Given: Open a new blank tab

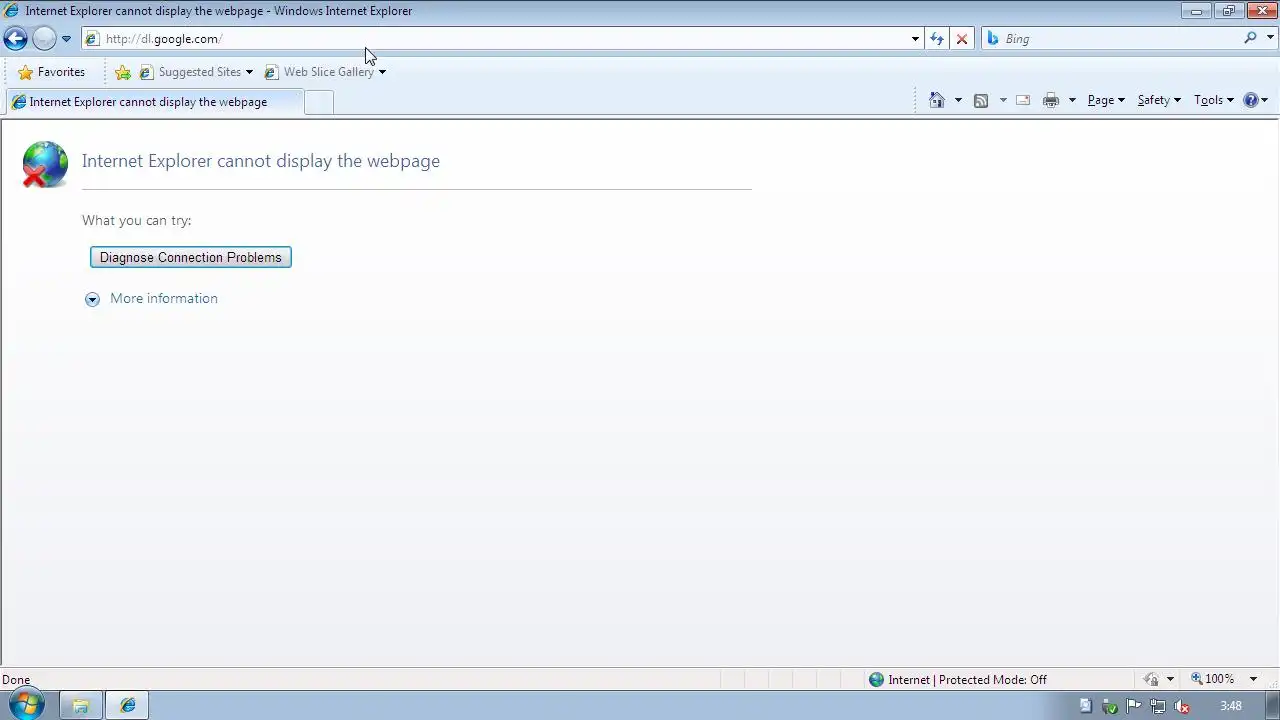Looking at the screenshot, I should click(x=318, y=102).
